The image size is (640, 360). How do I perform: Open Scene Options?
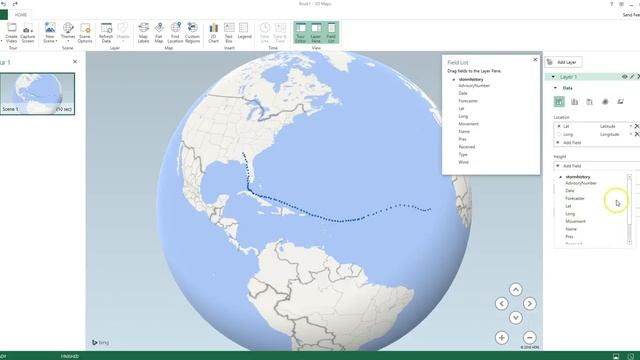tap(84, 33)
